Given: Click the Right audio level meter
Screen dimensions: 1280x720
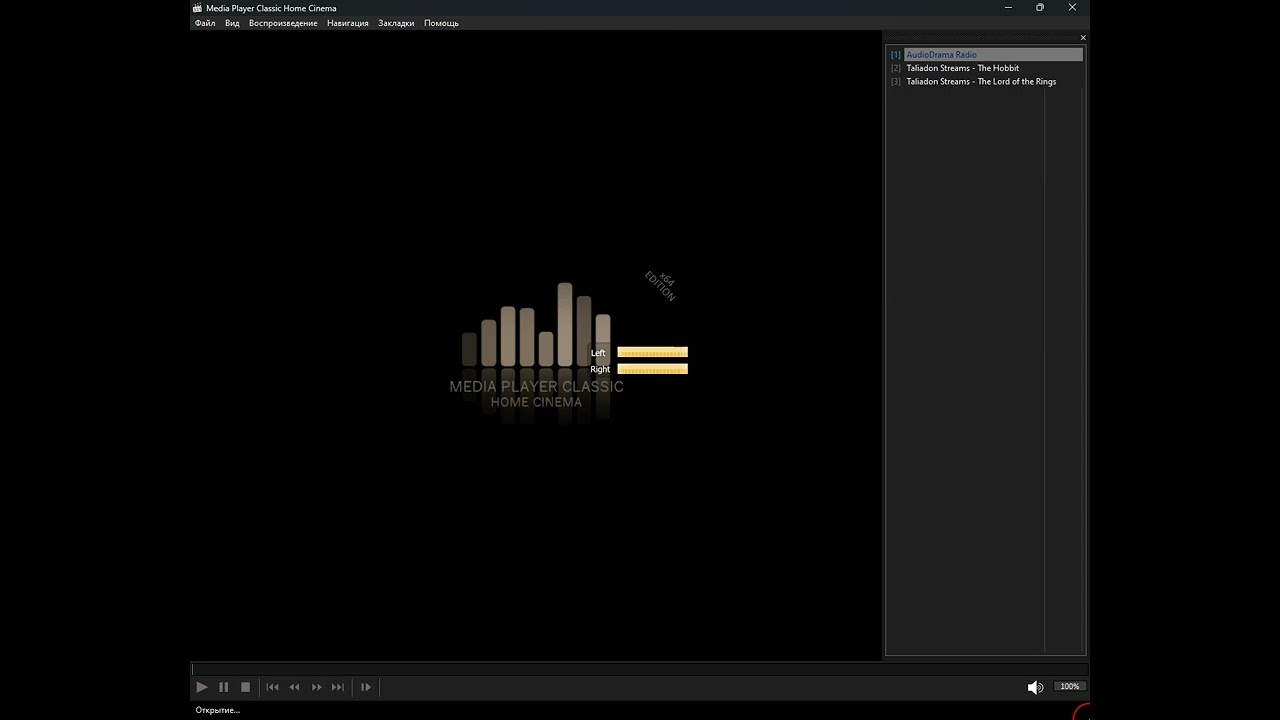Looking at the screenshot, I should (x=652, y=369).
